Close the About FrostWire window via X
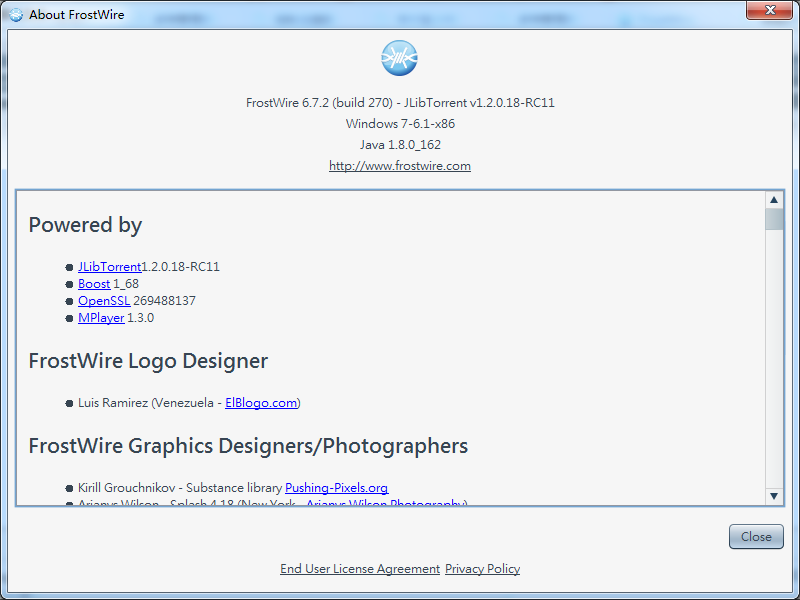The width and height of the screenshot is (800, 600). (x=769, y=10)
